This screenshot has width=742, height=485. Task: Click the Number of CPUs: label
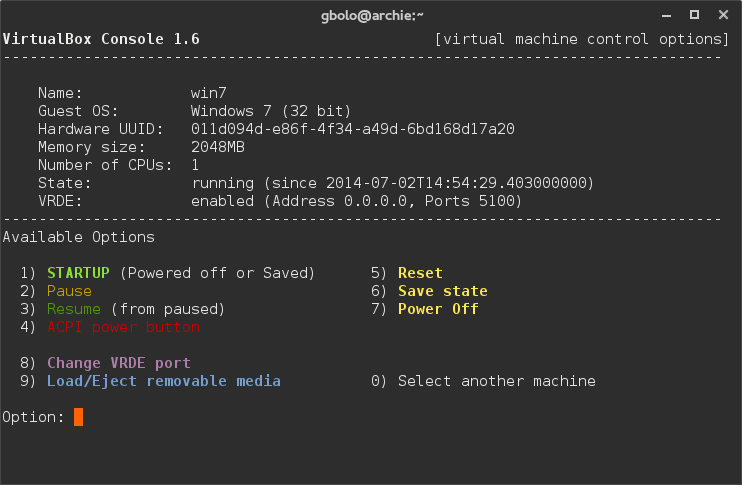point(105,165)
